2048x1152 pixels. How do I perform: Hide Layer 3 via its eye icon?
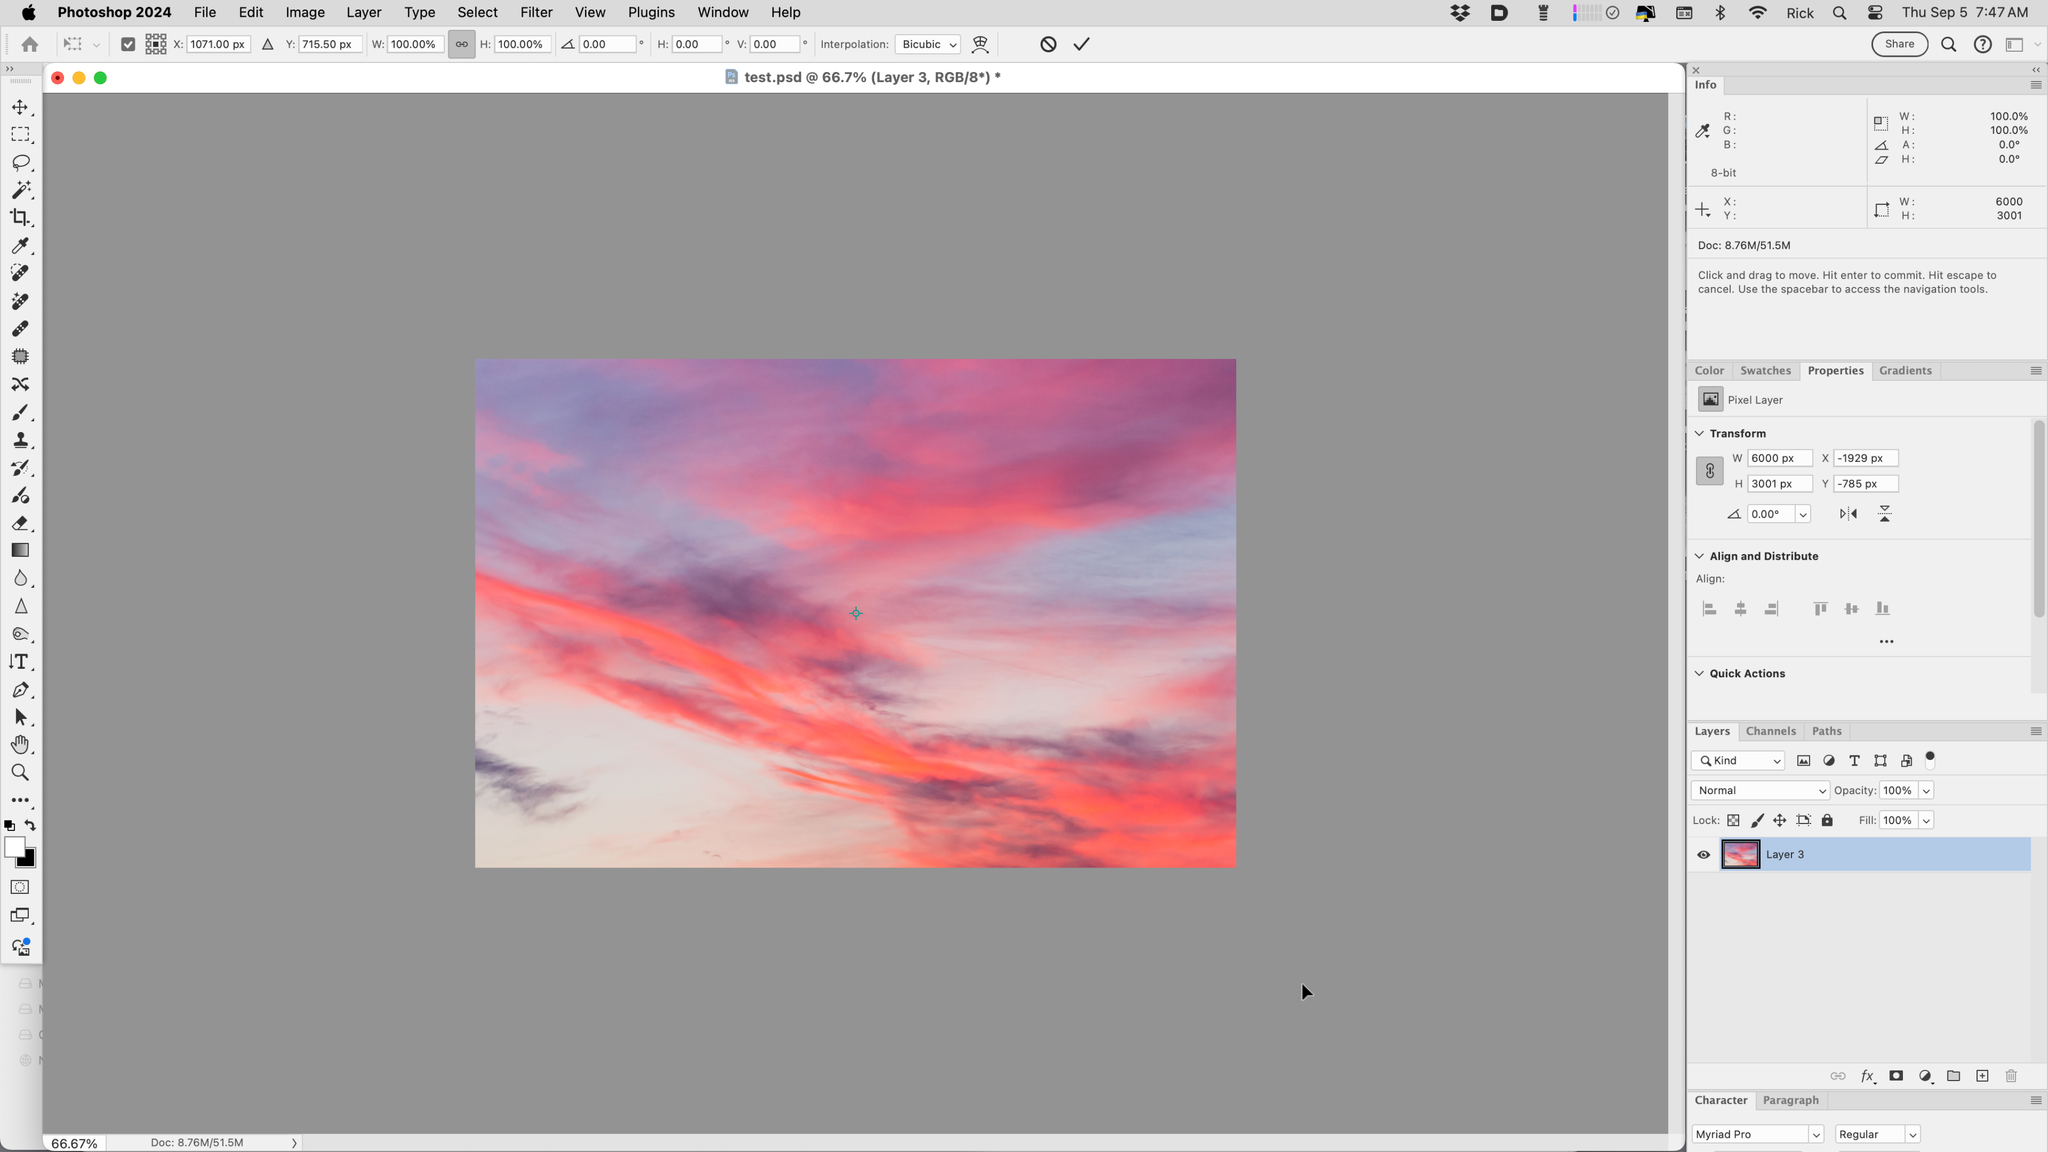tap(1704, 853)
